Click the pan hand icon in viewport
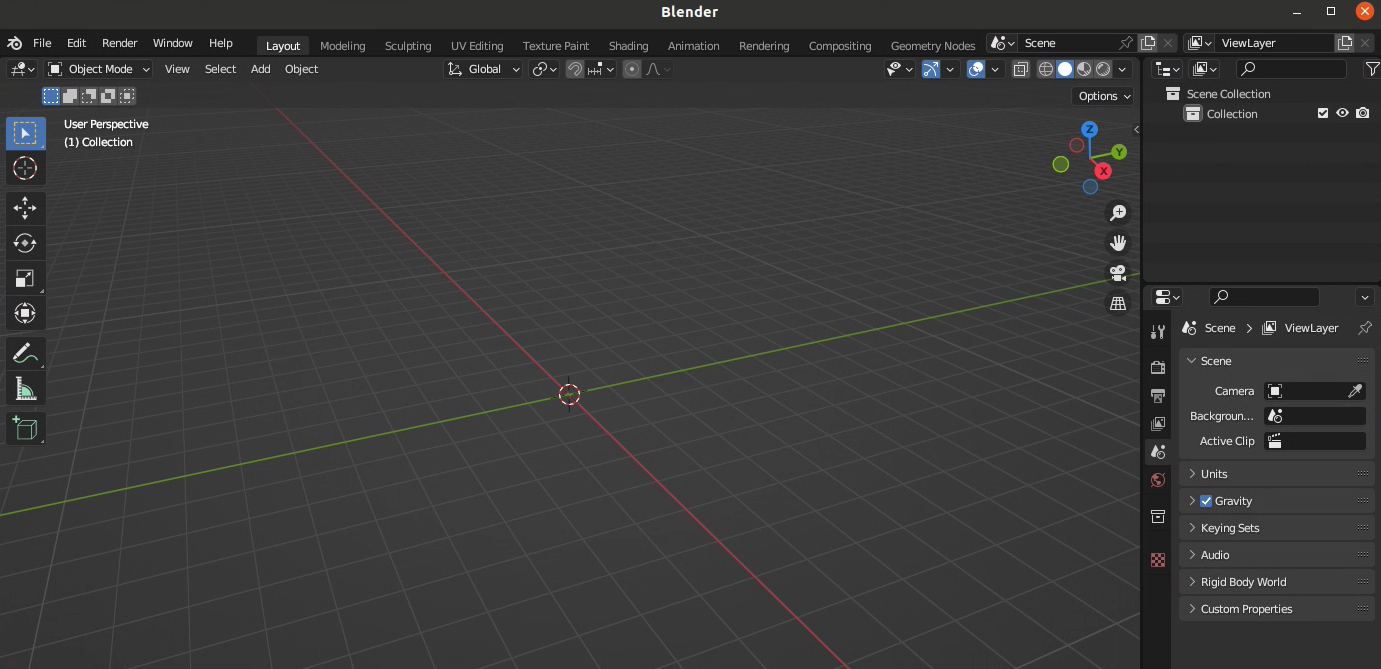1381x669 pixels. (1118, 243)
